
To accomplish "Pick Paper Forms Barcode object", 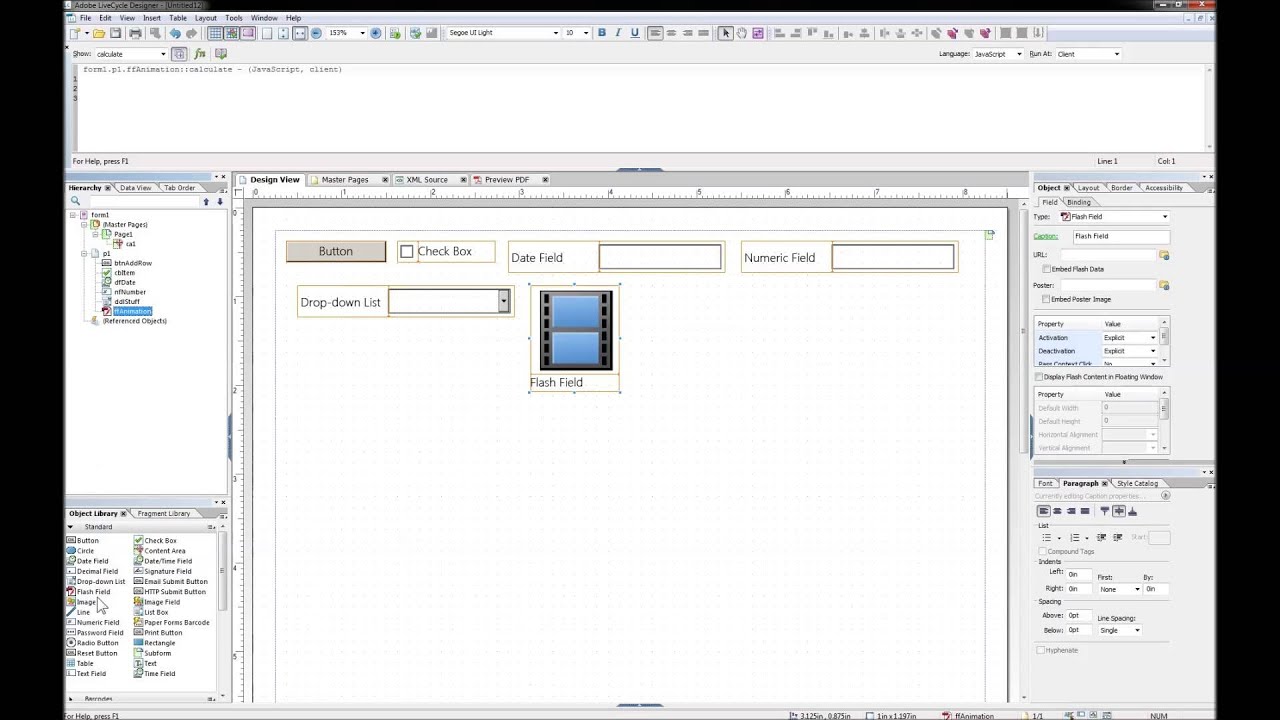I will [171, 622].
